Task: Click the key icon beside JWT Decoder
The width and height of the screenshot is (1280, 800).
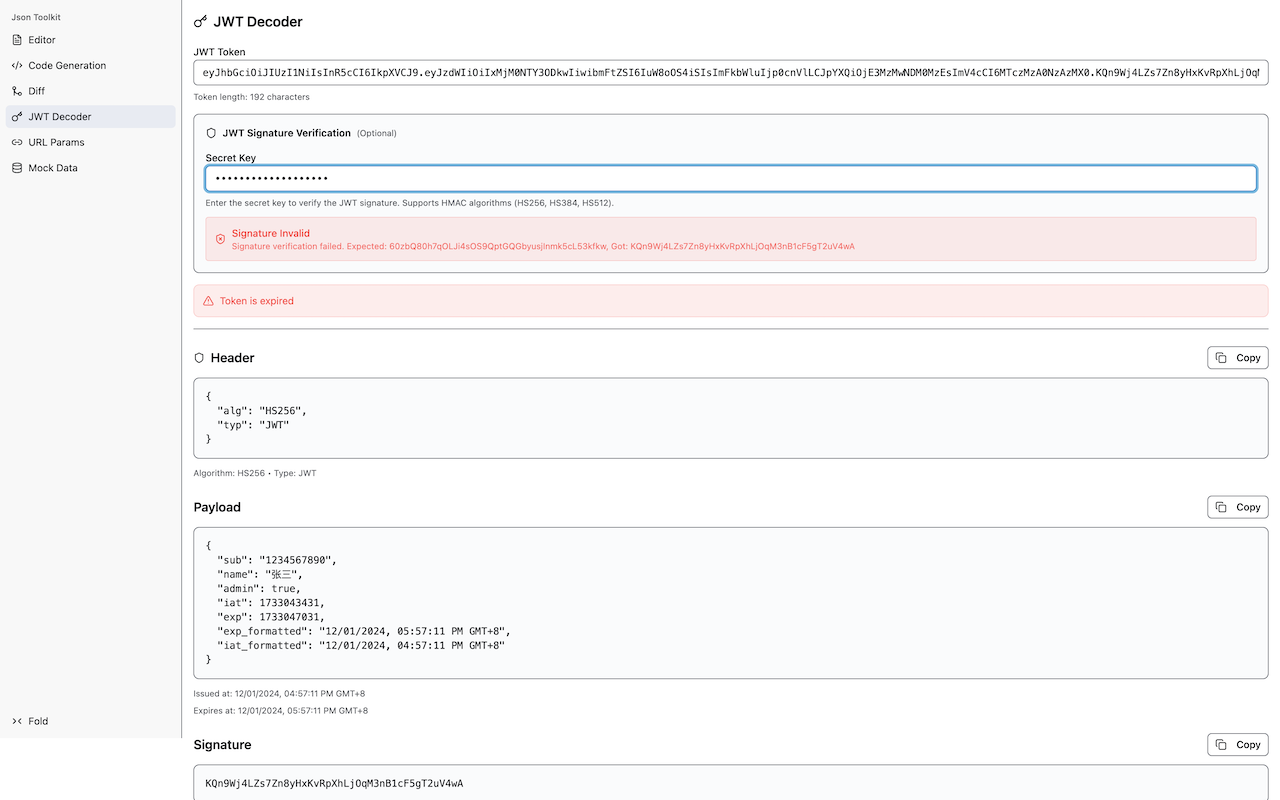Action: pyautogui.click(x=16, y=116)
